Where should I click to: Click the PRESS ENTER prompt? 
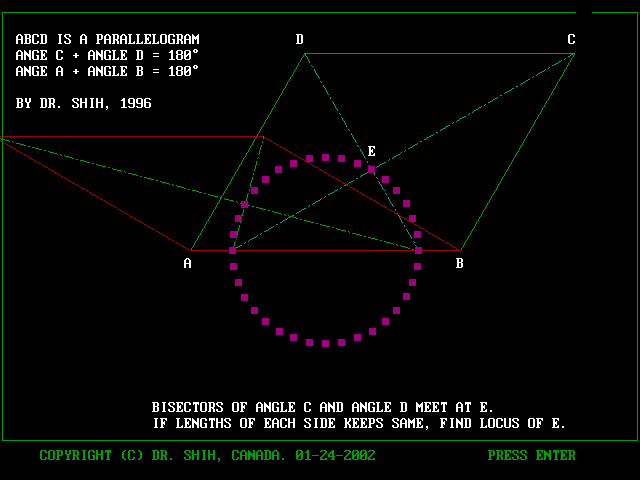tap(531, 455)
